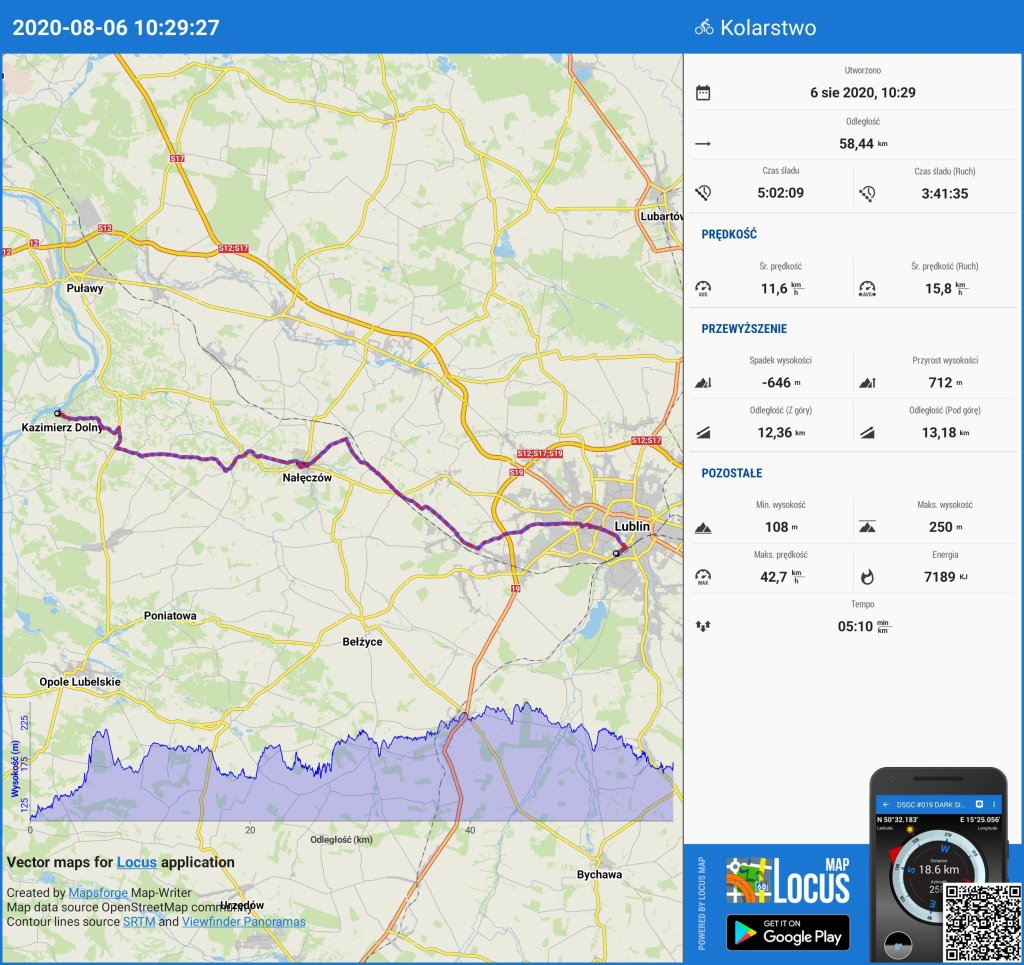Image resolution: width=1024 pixels, height=965 pixels.
Task: Click the minimum altitude mountain icon by 108 m
Action: tap(703, 527)
